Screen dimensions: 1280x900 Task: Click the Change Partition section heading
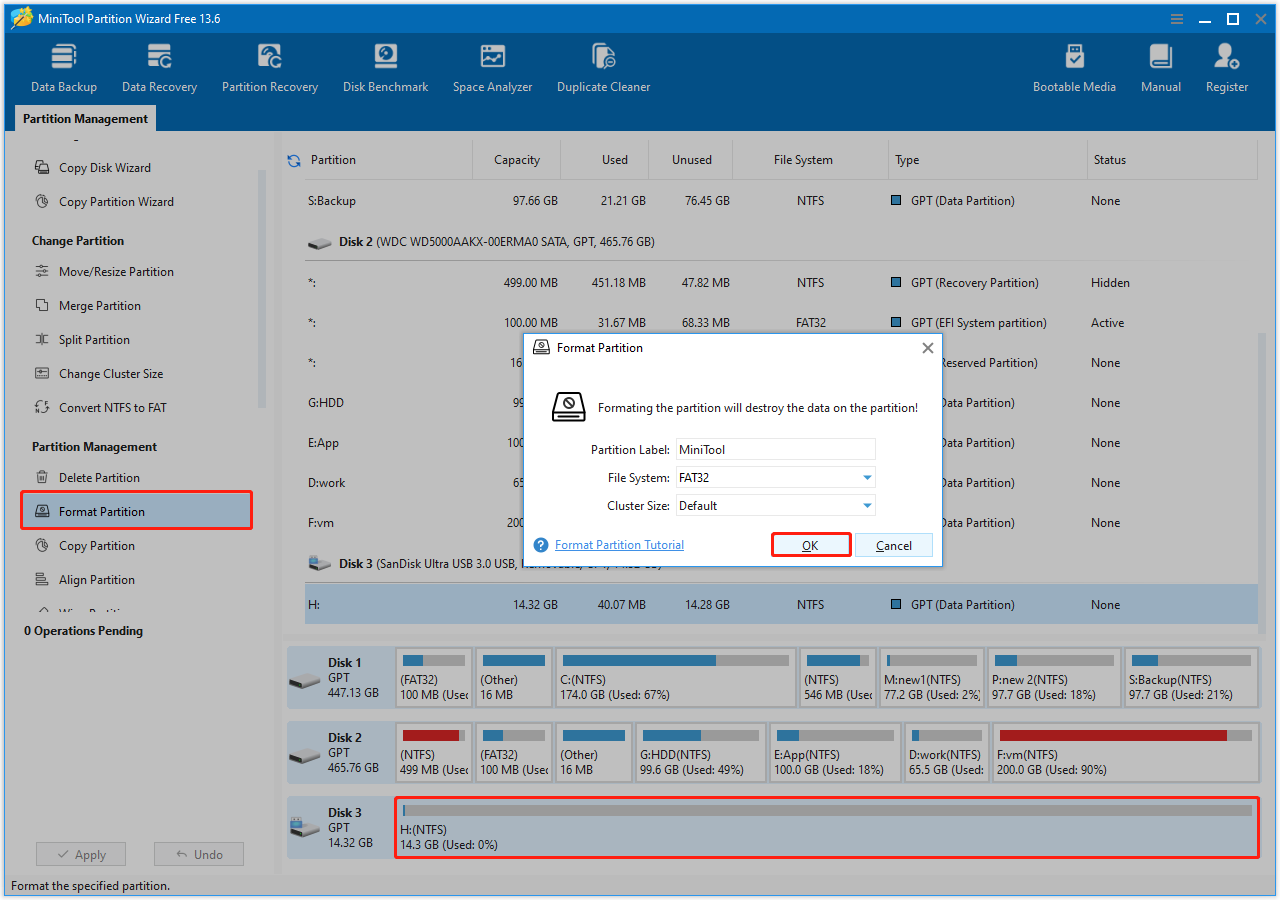(78, 241)
